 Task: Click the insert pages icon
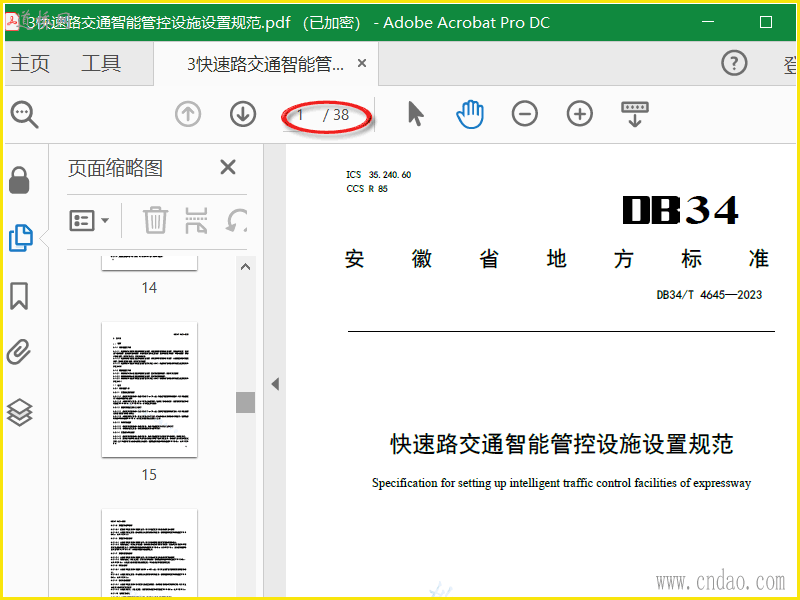click(196, 220)
